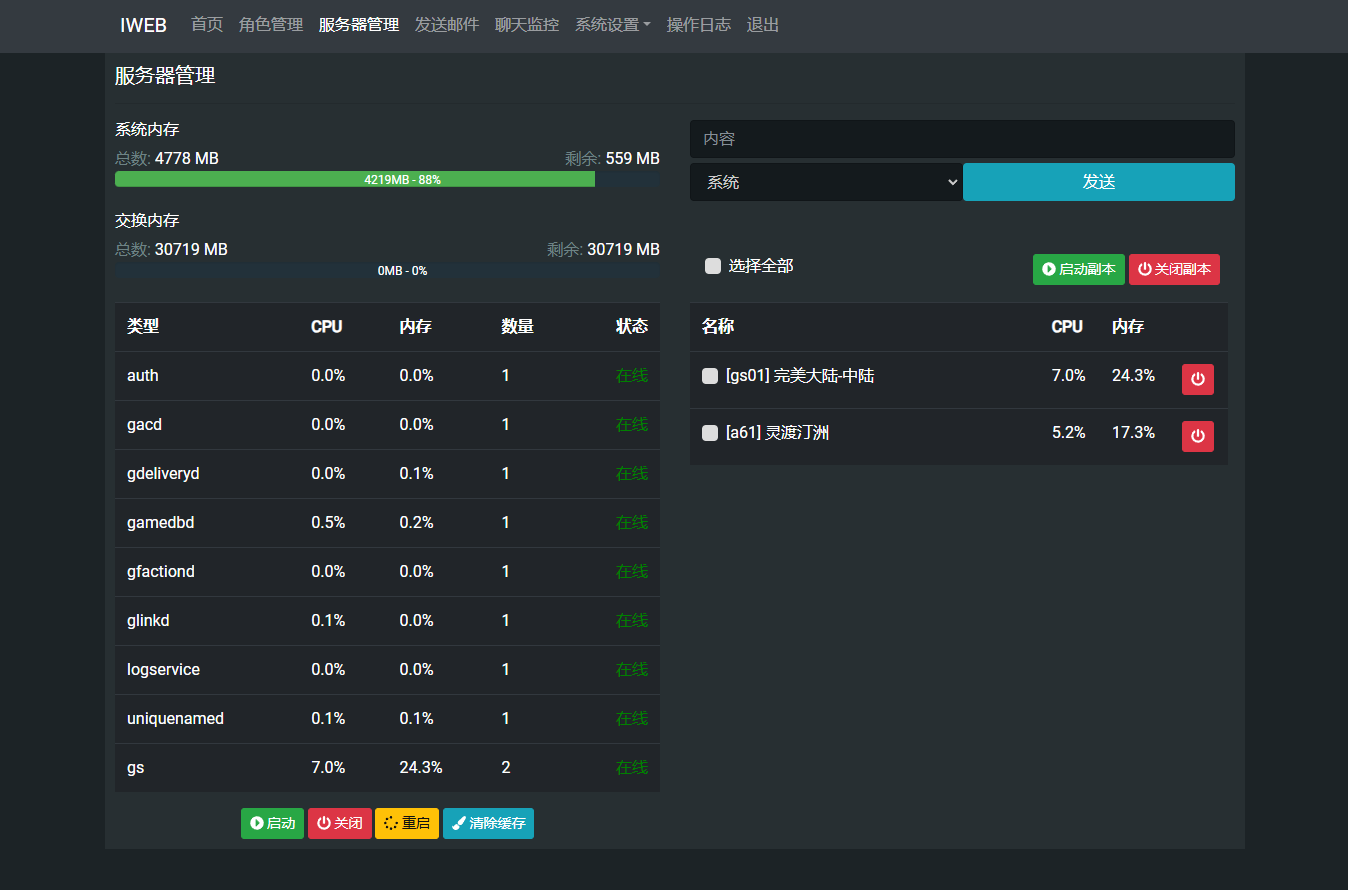Click the gdeliveryd row name
This screenshot has height=890, width=1348.
[163, 474]
